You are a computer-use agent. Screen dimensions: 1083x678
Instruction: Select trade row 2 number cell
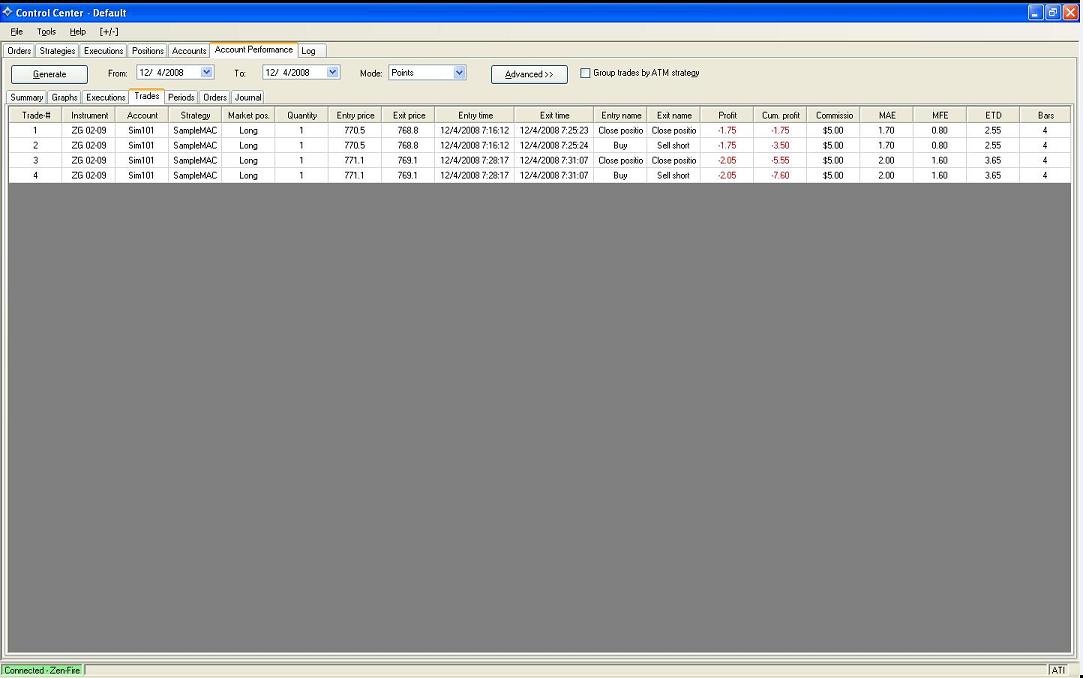pyautogui.click(x=35, y=146)
